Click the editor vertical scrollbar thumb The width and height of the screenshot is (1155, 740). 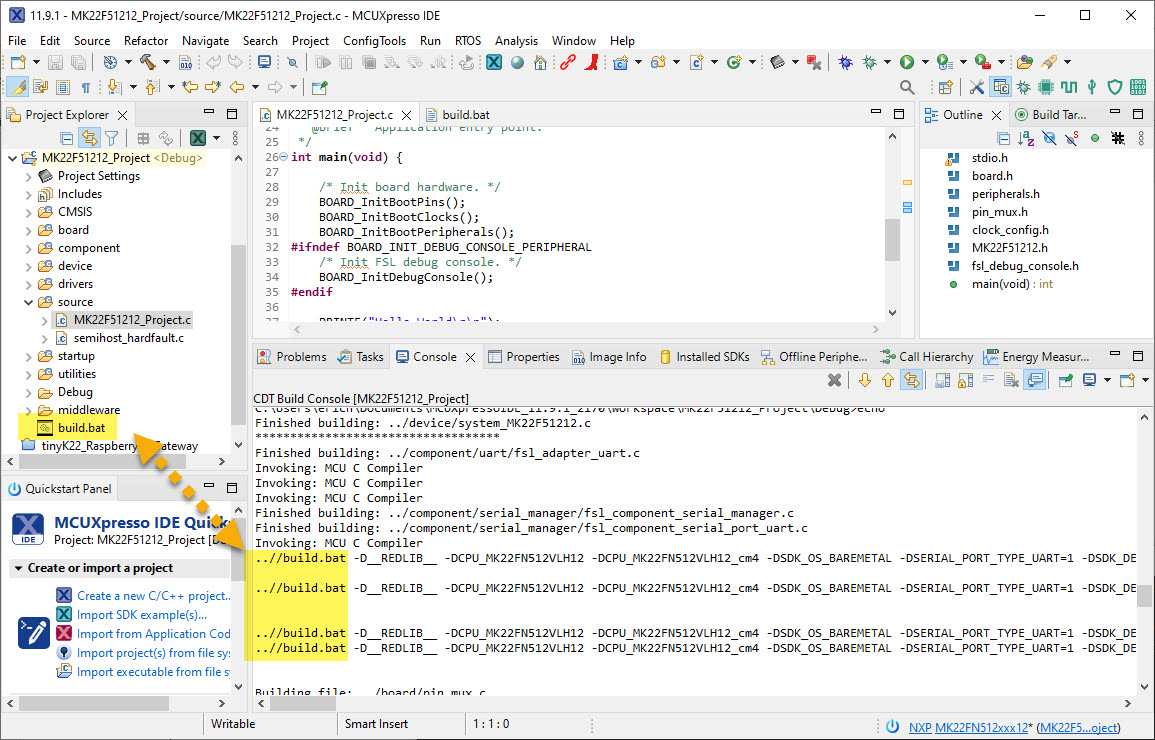(892, 239)
